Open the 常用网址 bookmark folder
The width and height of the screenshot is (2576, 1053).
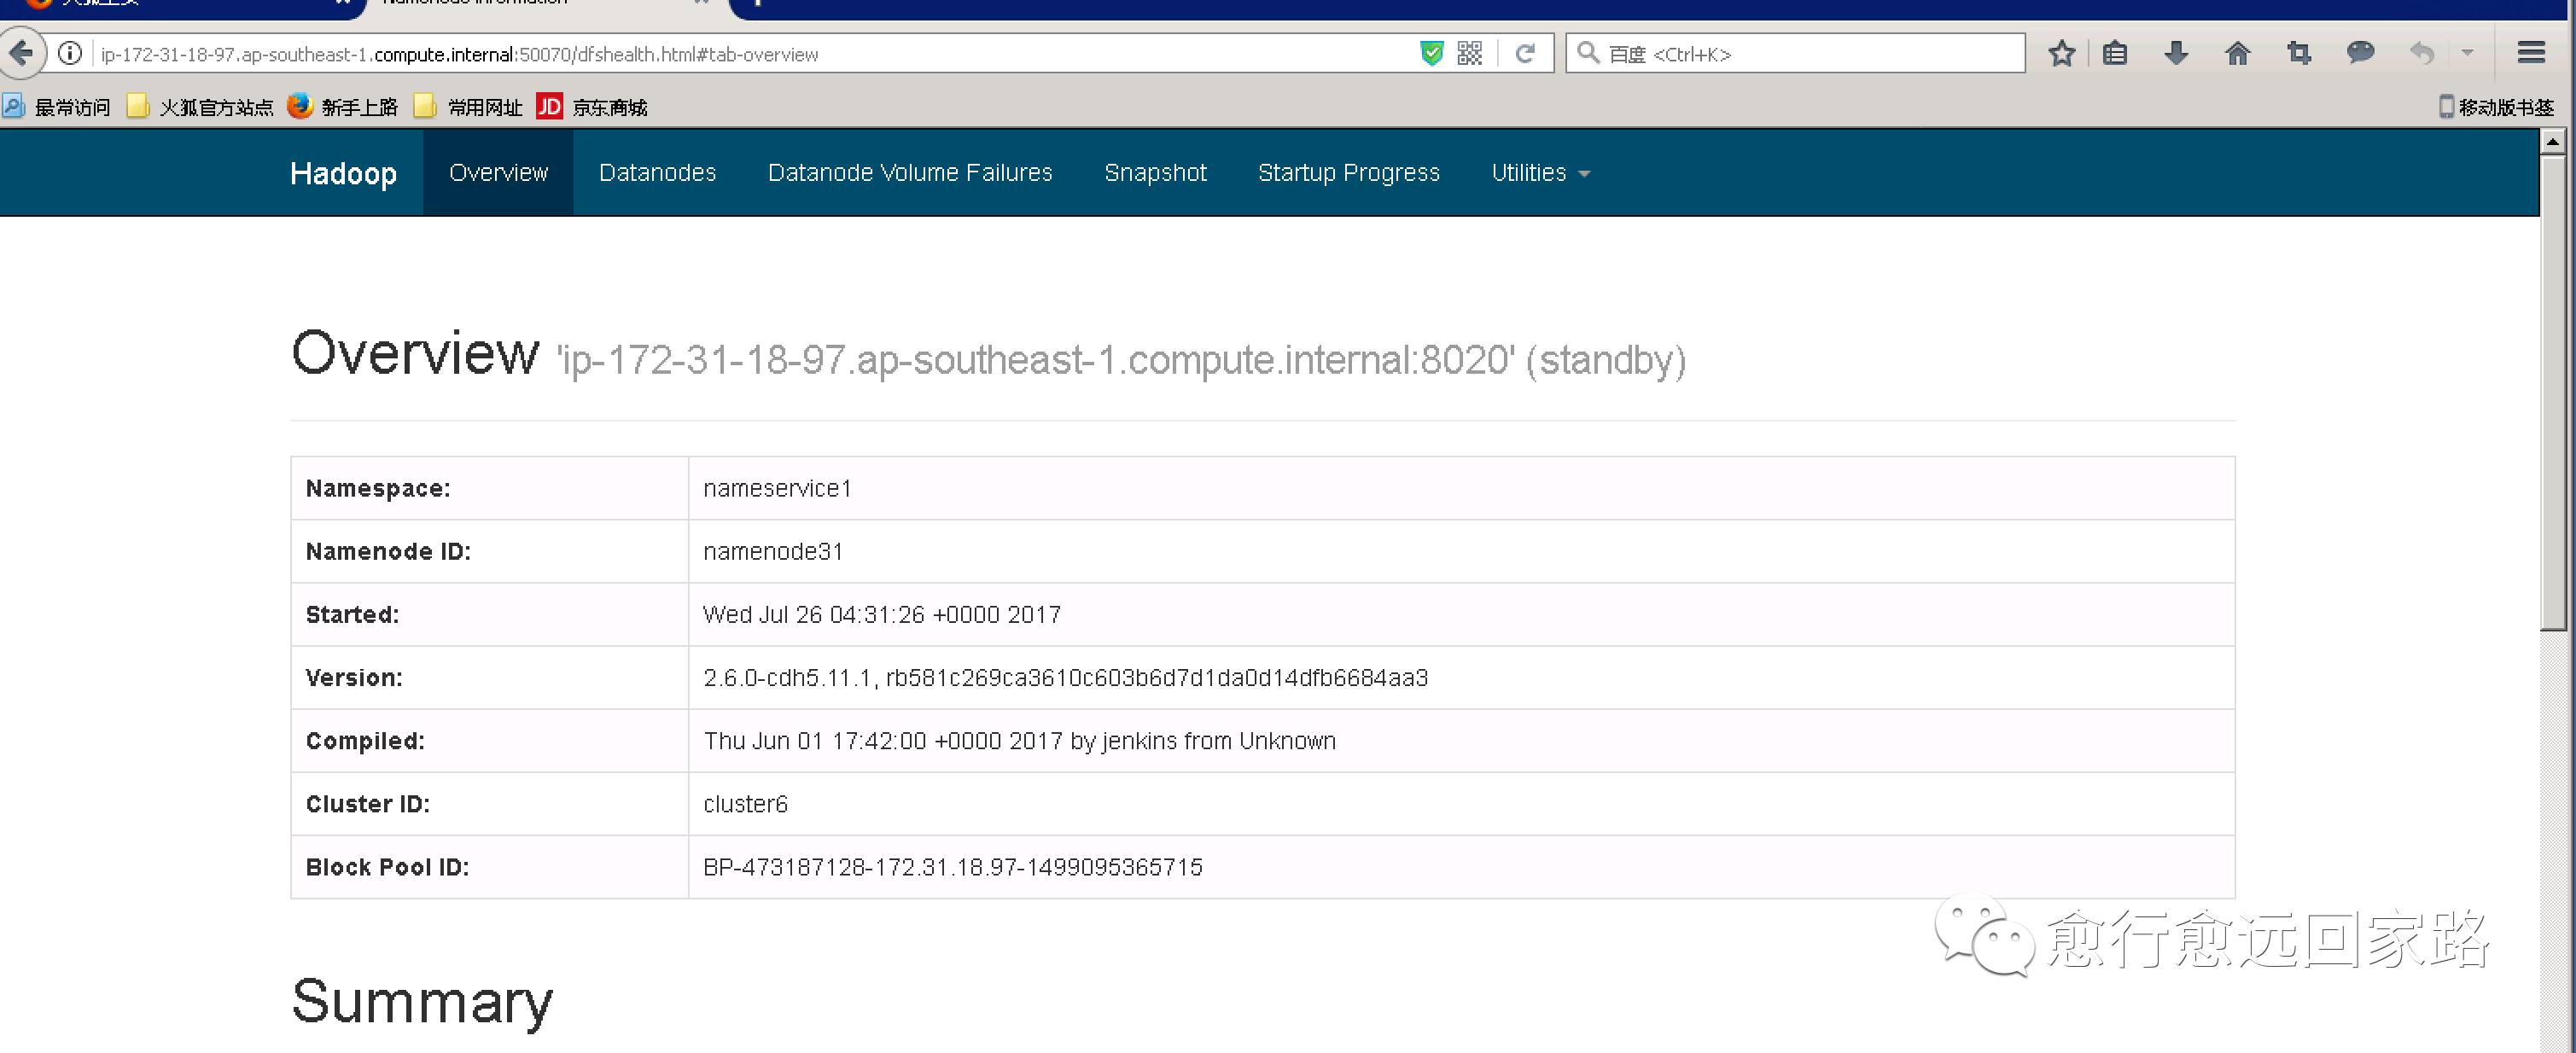click(x=469, y=107)
